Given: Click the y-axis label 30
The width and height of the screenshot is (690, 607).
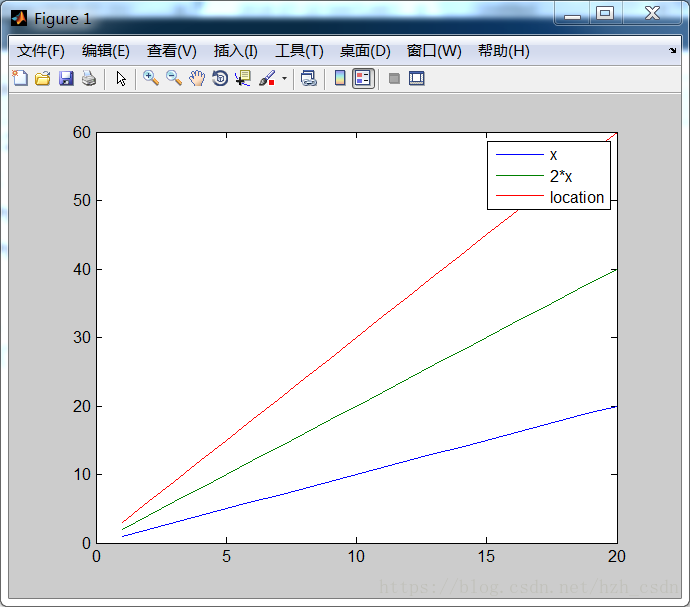Looking at the screenshot, I should tap(82, 338).
